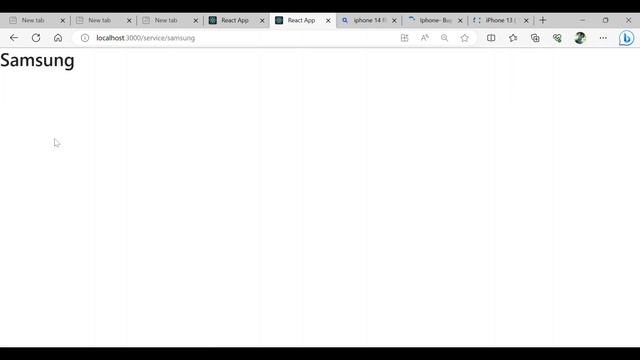The image size is (640, 360).
Task: Open split screen view icon
Action: (x=491, y=38)
